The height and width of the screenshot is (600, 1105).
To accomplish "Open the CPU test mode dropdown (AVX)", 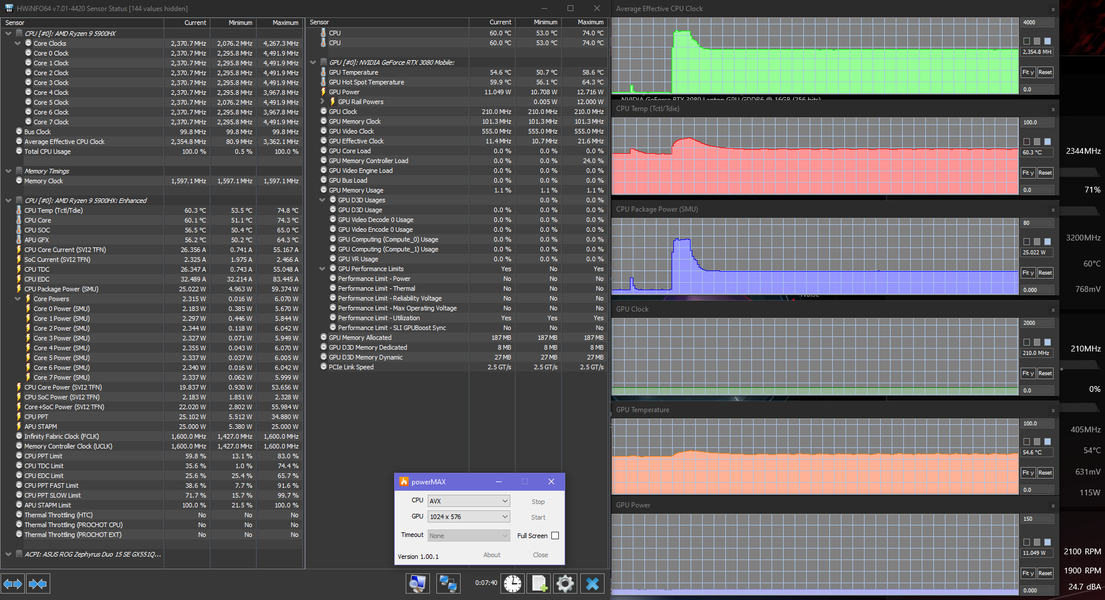I will pos(469,501).
